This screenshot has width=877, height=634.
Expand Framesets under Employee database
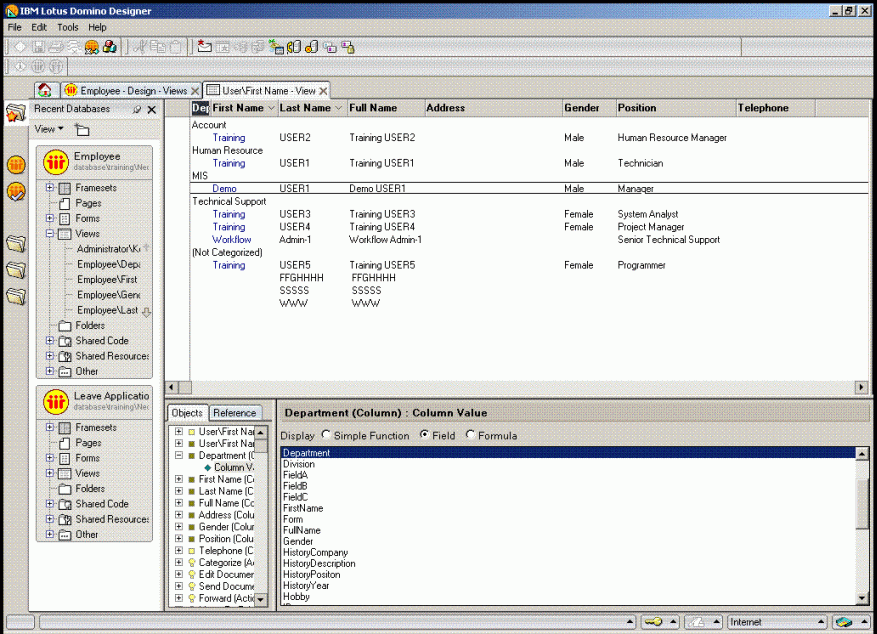pos(50,187)
